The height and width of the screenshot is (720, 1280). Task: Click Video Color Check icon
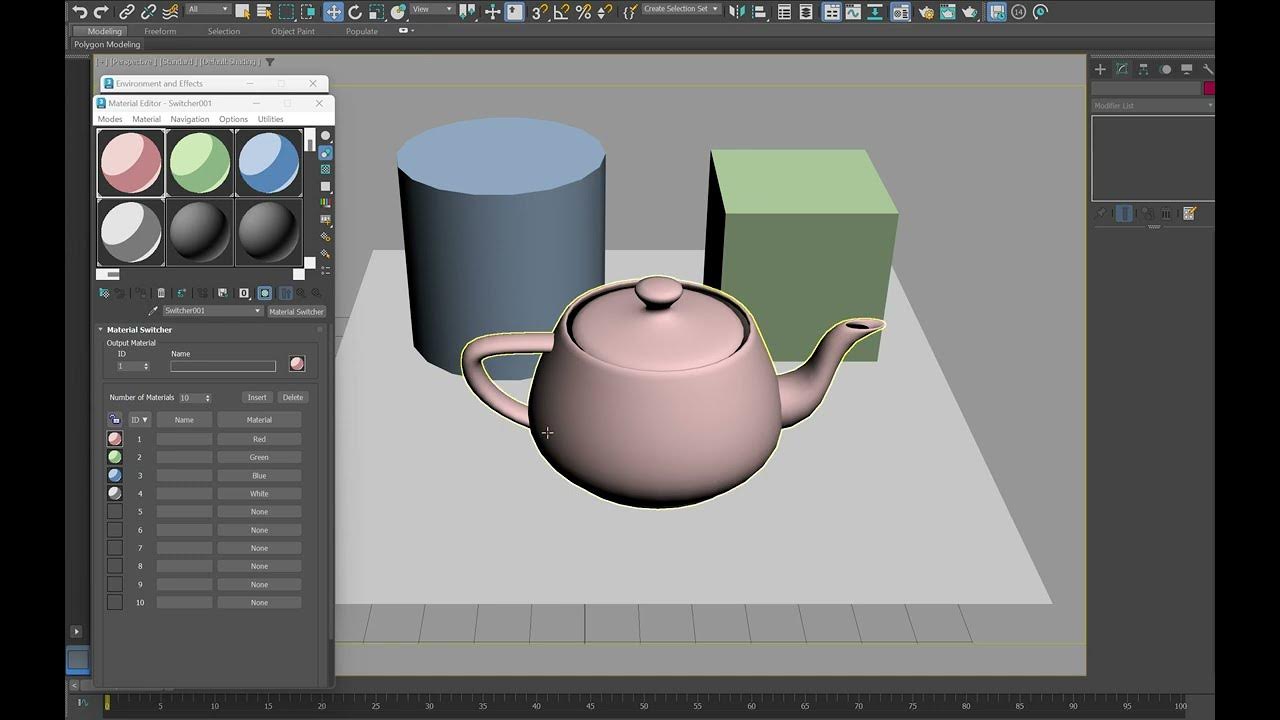[325, 202]
